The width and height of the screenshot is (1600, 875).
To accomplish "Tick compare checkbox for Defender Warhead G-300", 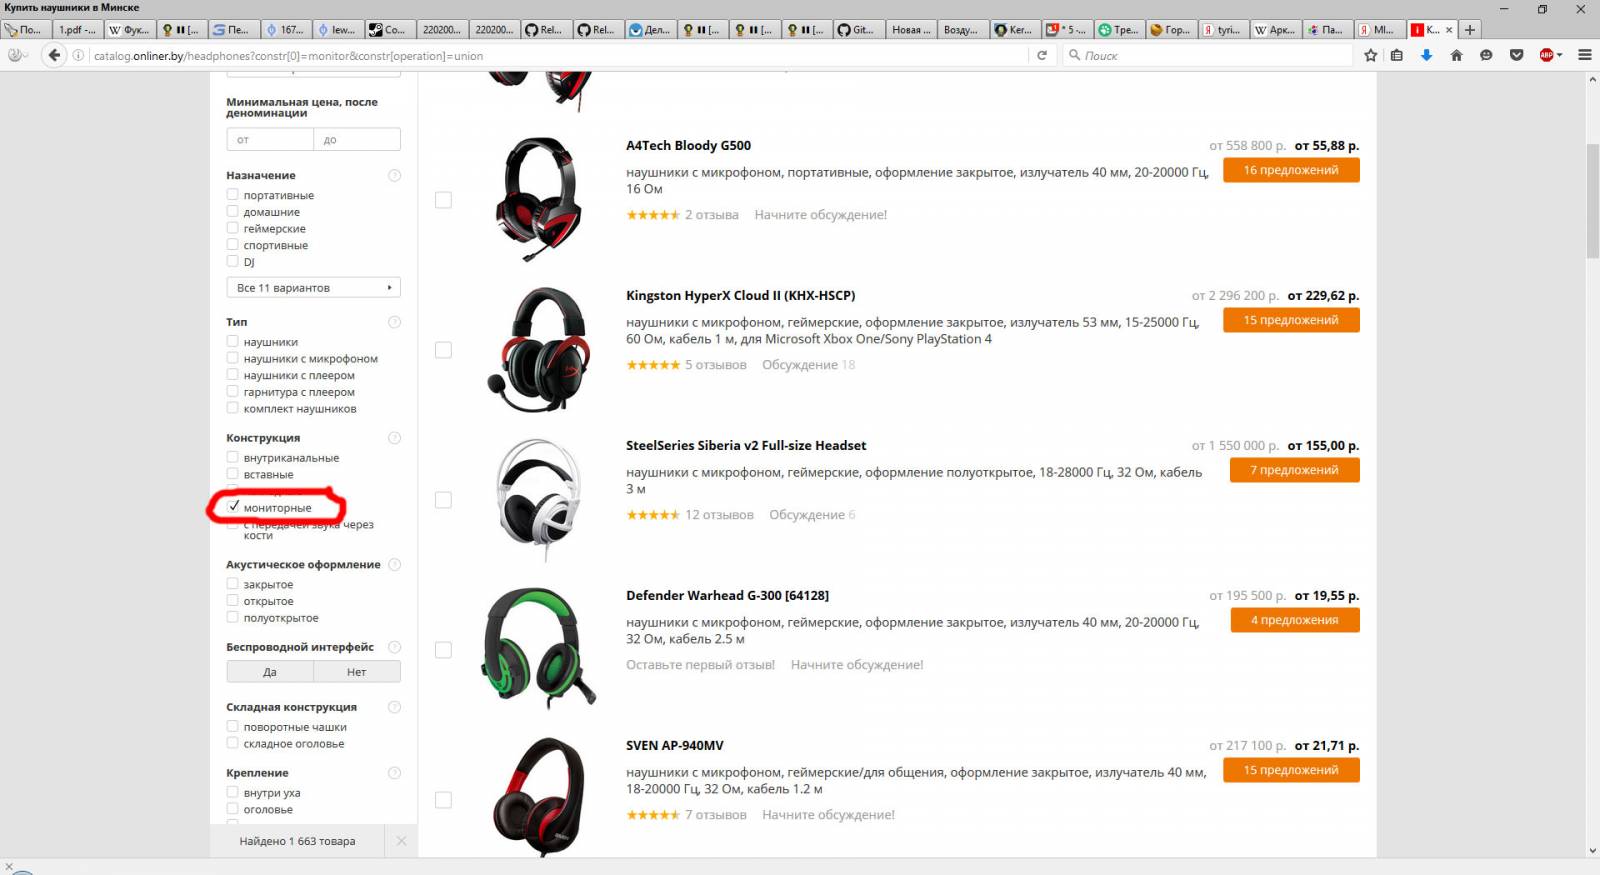I will click(443, 650).
